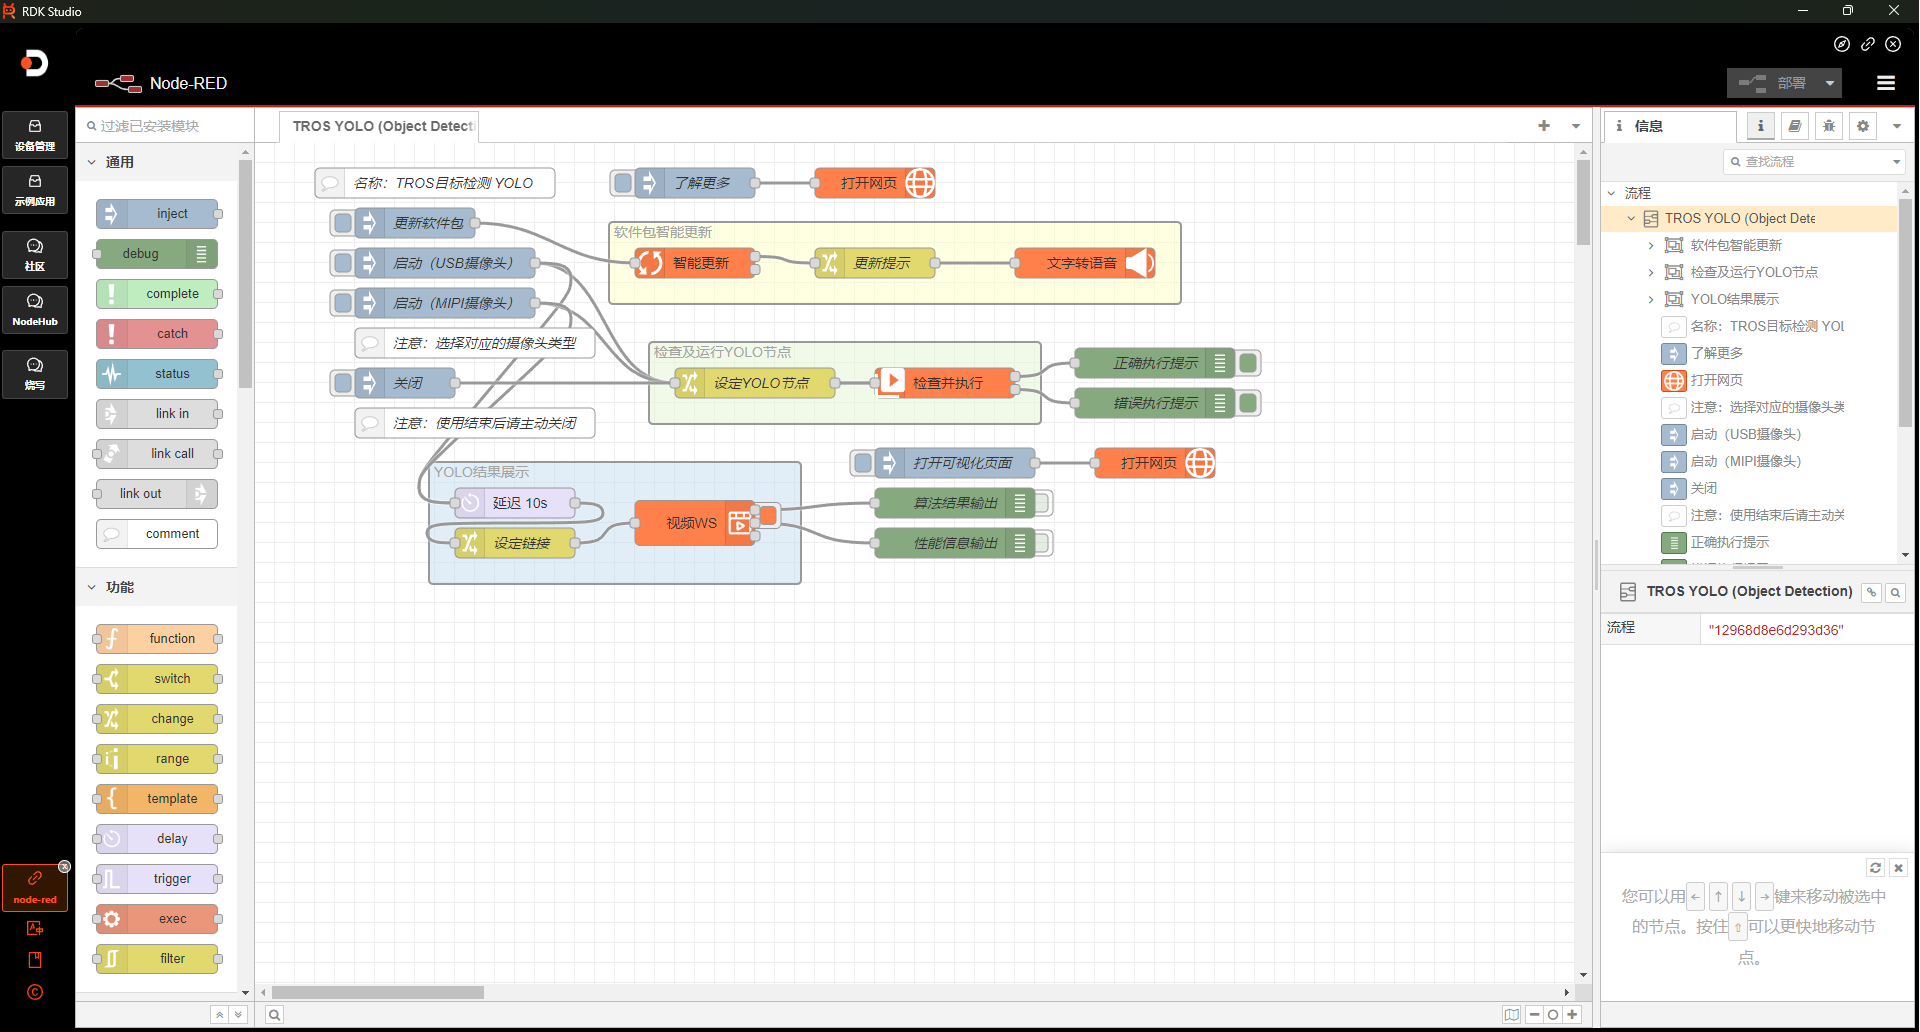Open flow tab list dropdown
1920x1032 pixels.
pos(1576,126)
